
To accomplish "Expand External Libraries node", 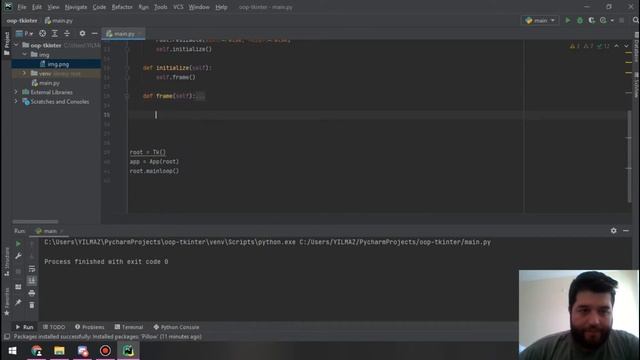I will pyautogui.click(x=16, y=92).
